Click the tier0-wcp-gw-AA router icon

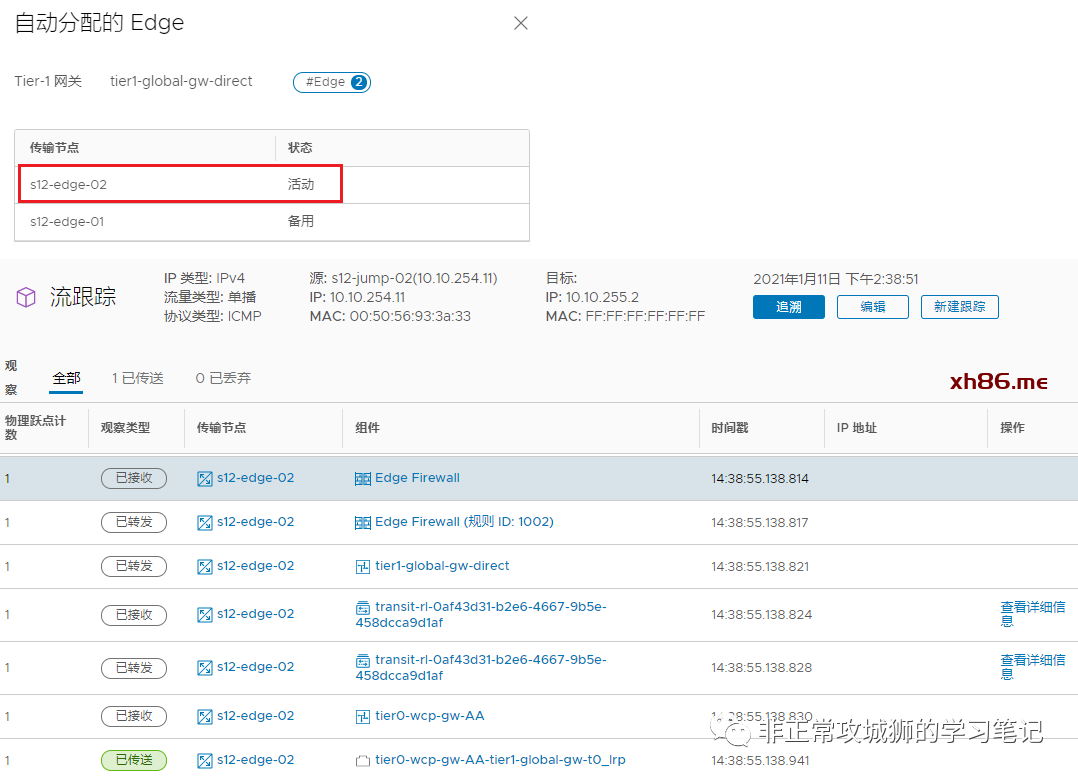coord(363,717)
